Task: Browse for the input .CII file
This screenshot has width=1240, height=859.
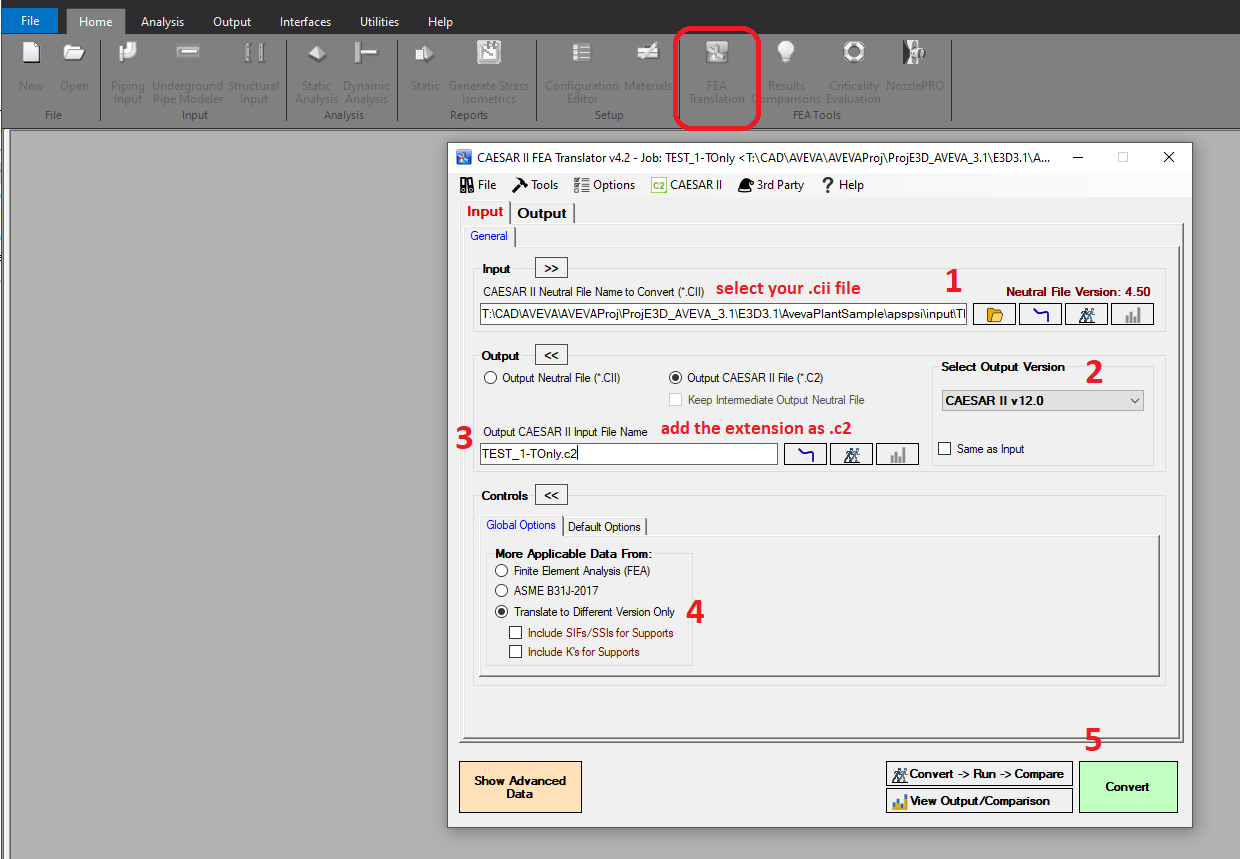Action: (x=994, y=314)
